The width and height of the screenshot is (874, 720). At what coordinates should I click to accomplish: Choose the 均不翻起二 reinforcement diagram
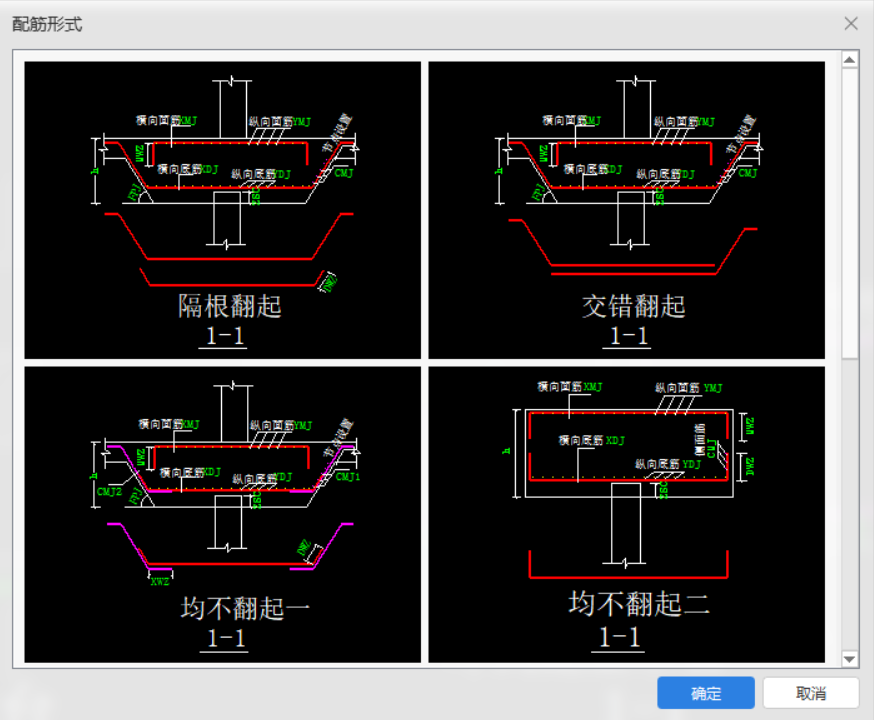[x=627, y=514]
